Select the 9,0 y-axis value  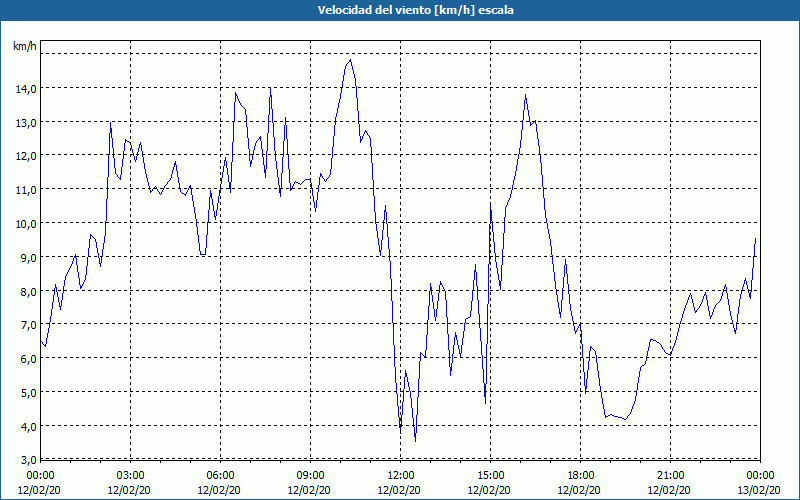pos(29,258)
